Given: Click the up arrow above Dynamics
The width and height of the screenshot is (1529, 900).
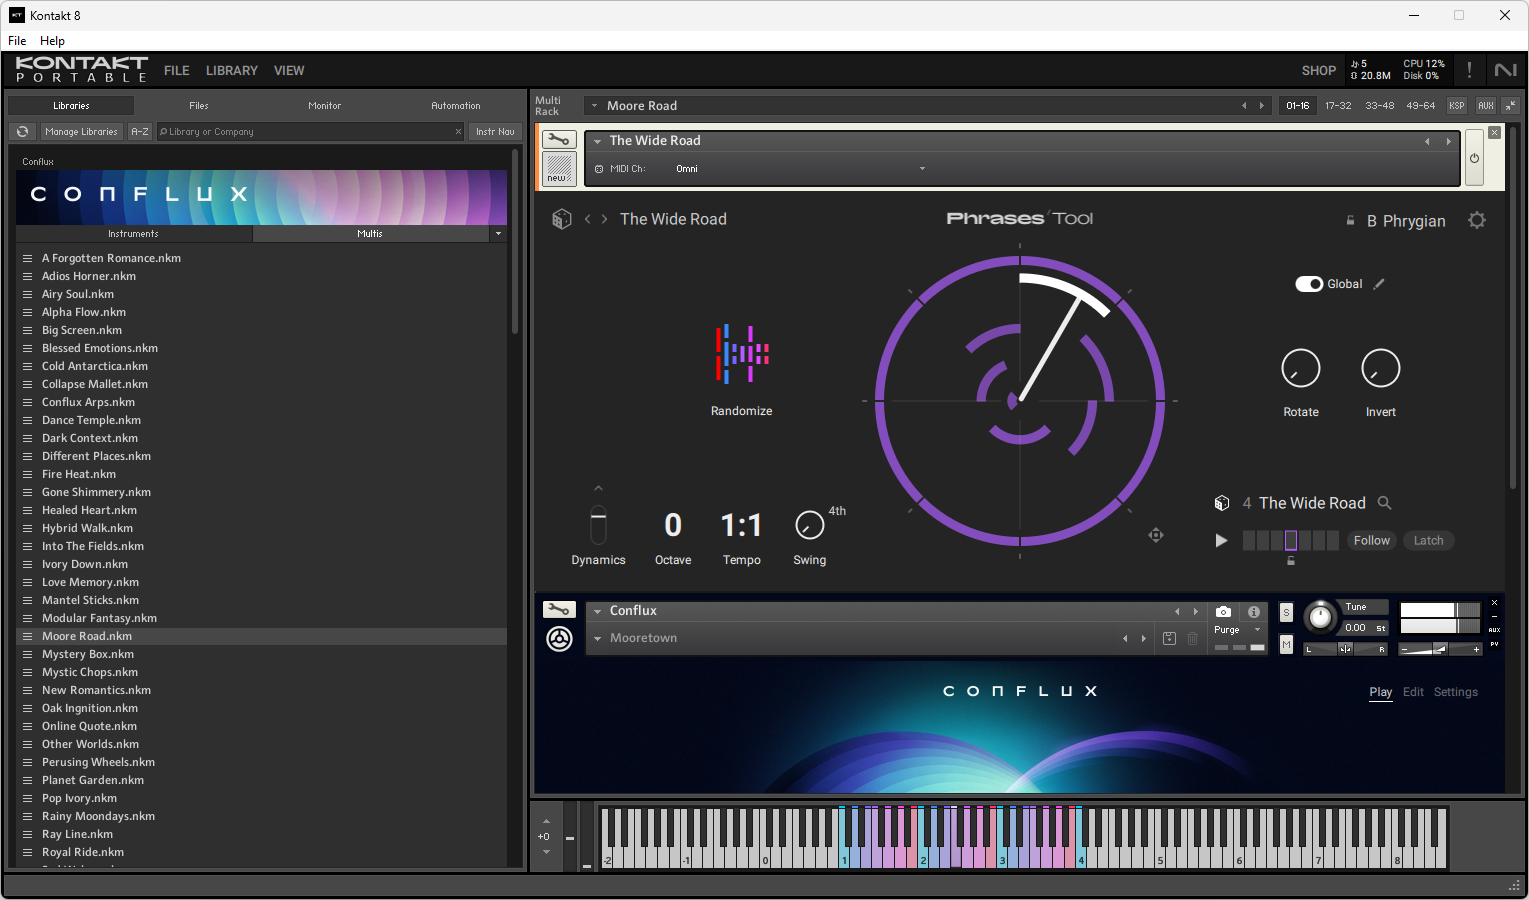Looking at the screenshot, I should (598, 489).
